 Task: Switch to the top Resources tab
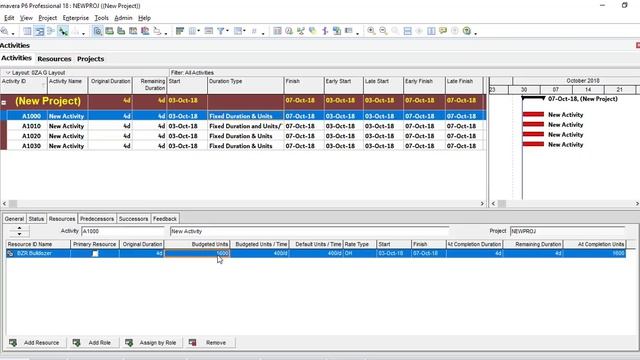(54, 59)
